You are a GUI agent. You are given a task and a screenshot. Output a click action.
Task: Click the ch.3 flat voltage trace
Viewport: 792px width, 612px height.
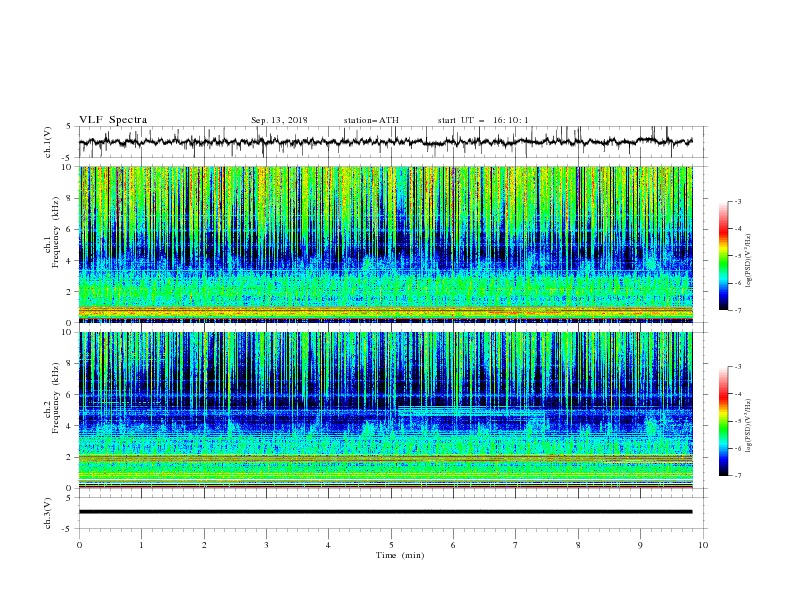point(385,512)
